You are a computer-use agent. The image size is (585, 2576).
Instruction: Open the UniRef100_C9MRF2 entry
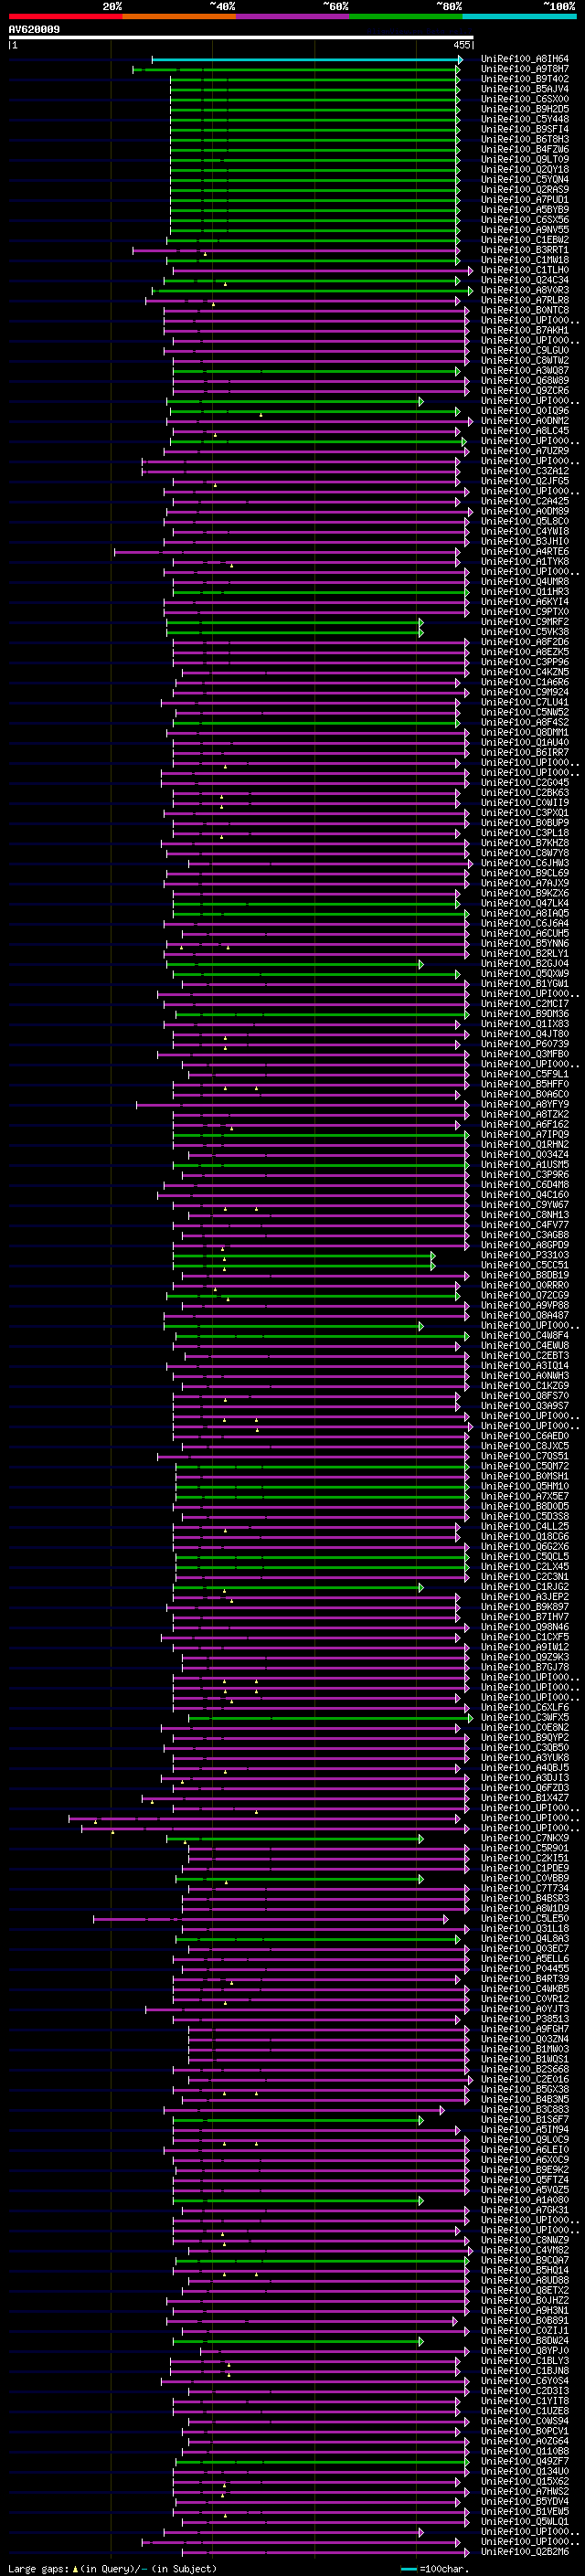click(524, 622)
